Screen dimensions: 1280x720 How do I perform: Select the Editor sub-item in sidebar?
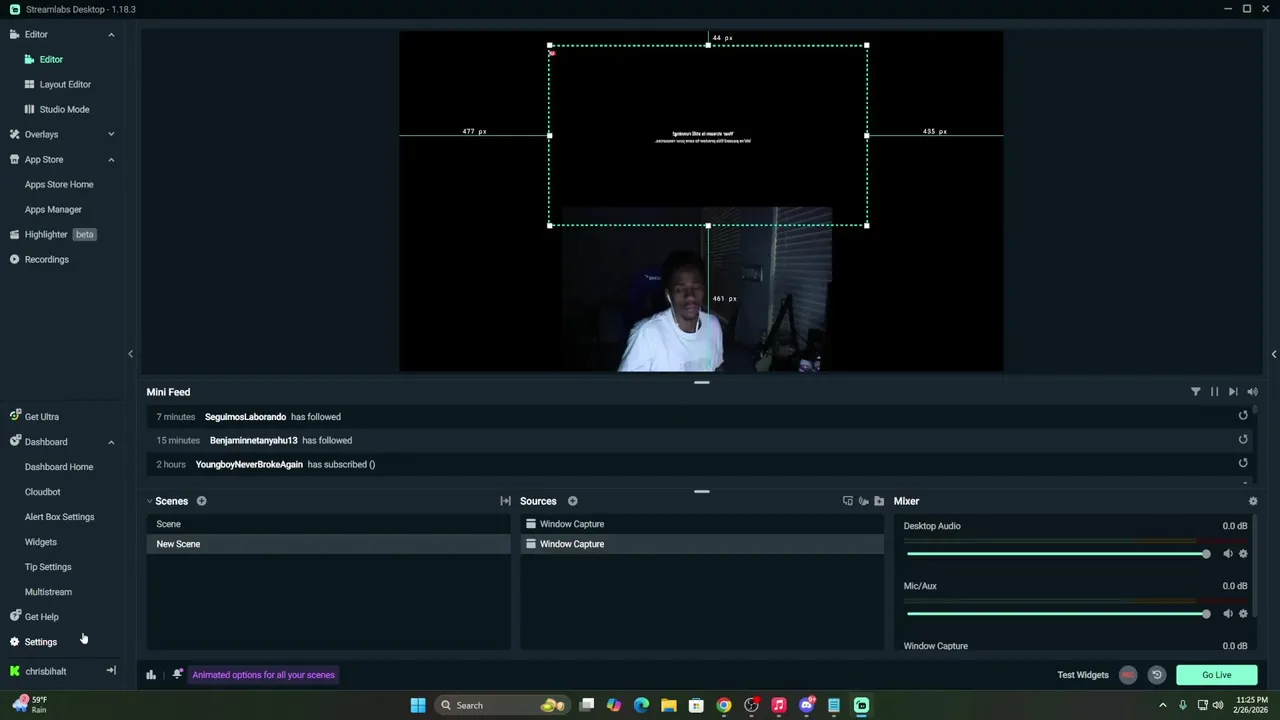(x=51, y=59)
